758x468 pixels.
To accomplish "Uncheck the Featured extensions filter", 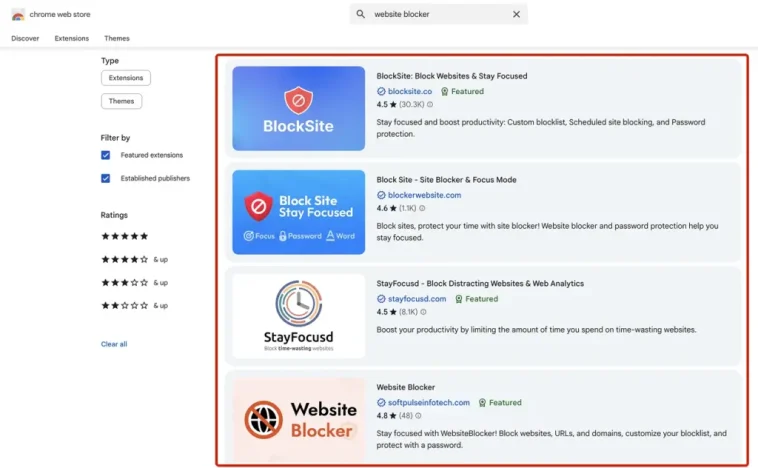I will click(x=105, y=155).
